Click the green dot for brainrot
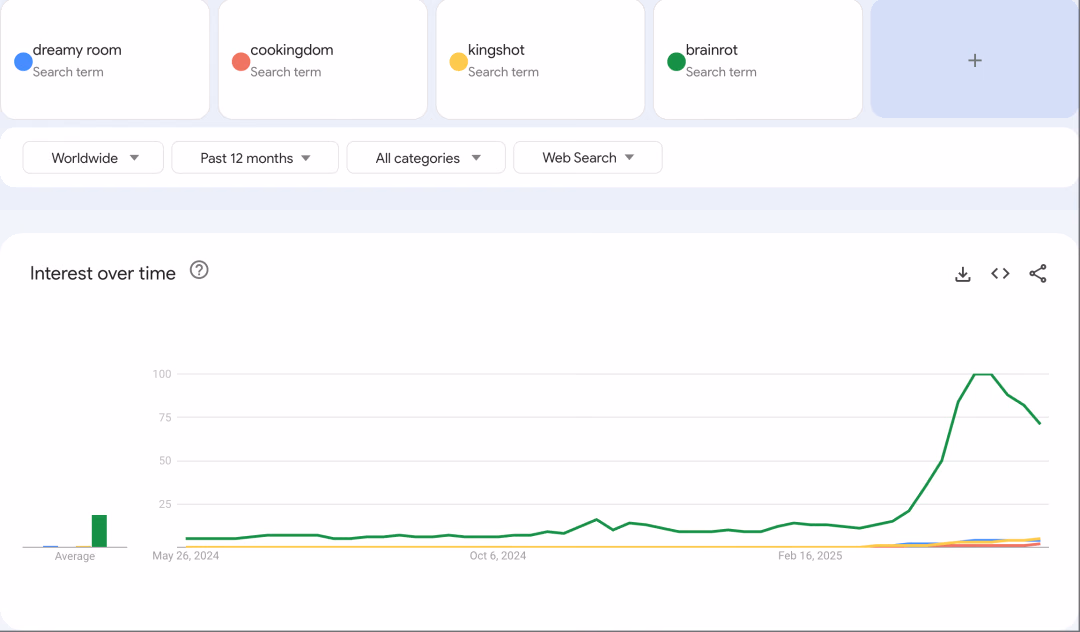Image resolution: width=1080 pixels, height=632 pixels. [676, 61]
